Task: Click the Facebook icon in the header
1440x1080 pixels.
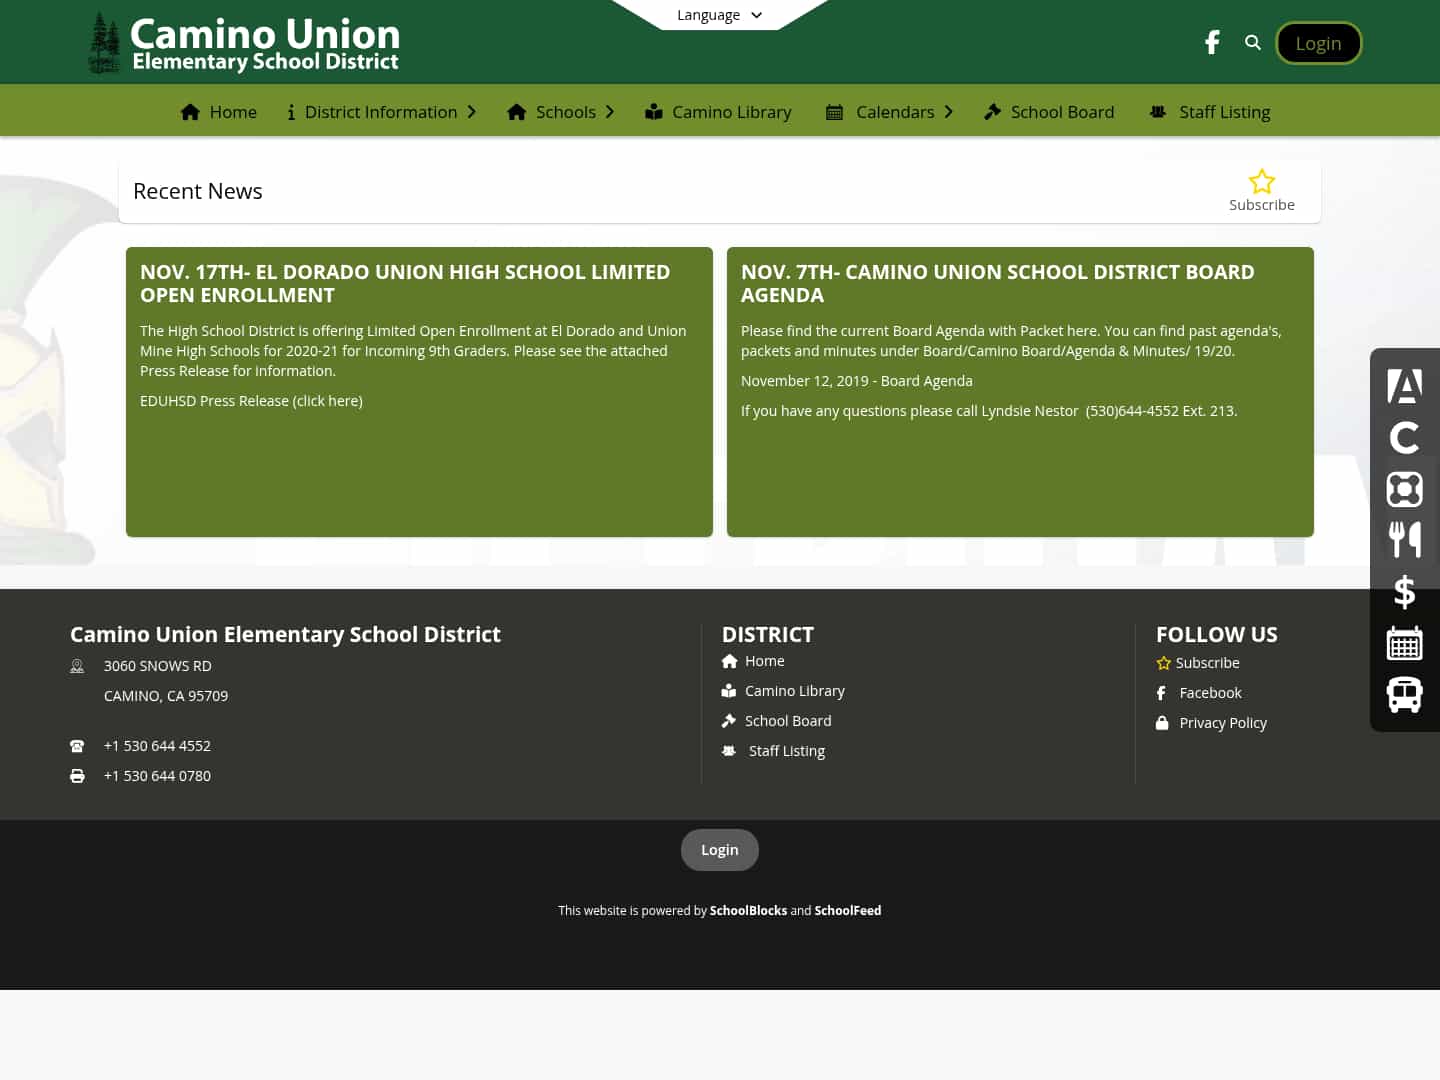Action: tap(1212, 42)
